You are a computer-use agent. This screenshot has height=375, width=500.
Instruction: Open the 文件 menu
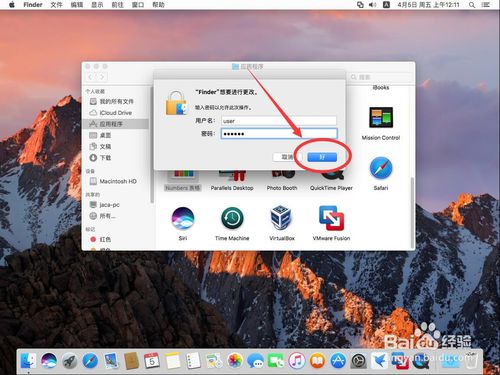56,5
